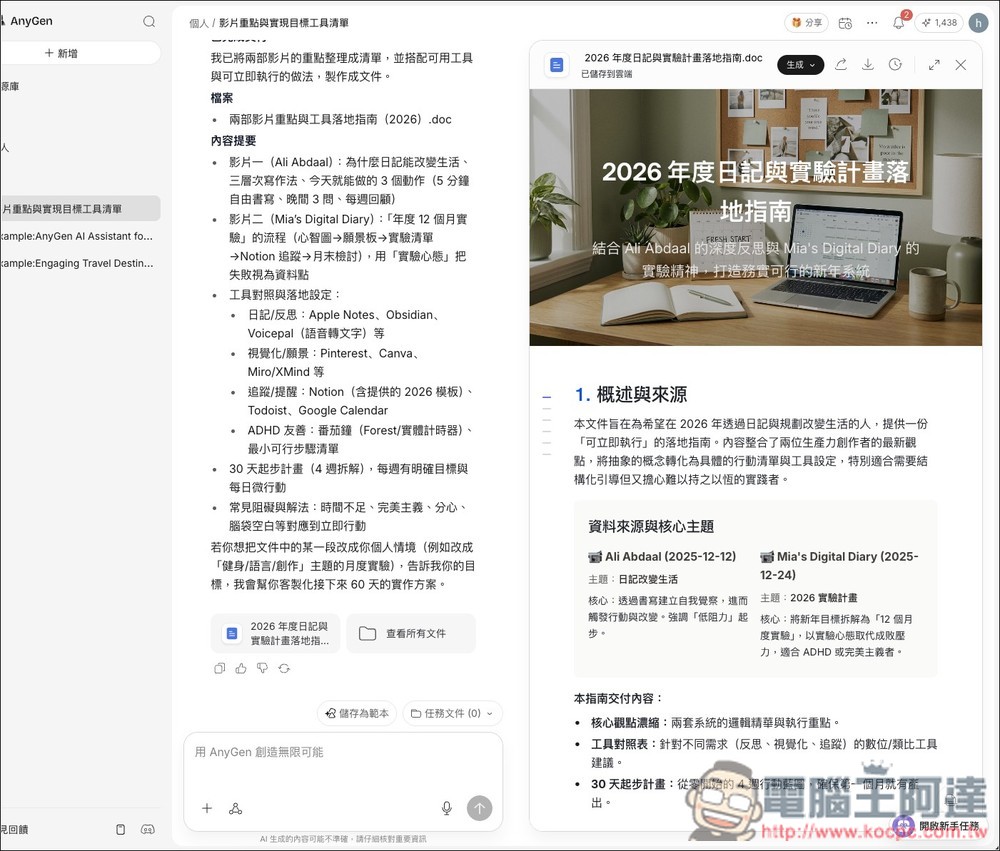Click the search icon in the sidebar

tap(149, 21)
